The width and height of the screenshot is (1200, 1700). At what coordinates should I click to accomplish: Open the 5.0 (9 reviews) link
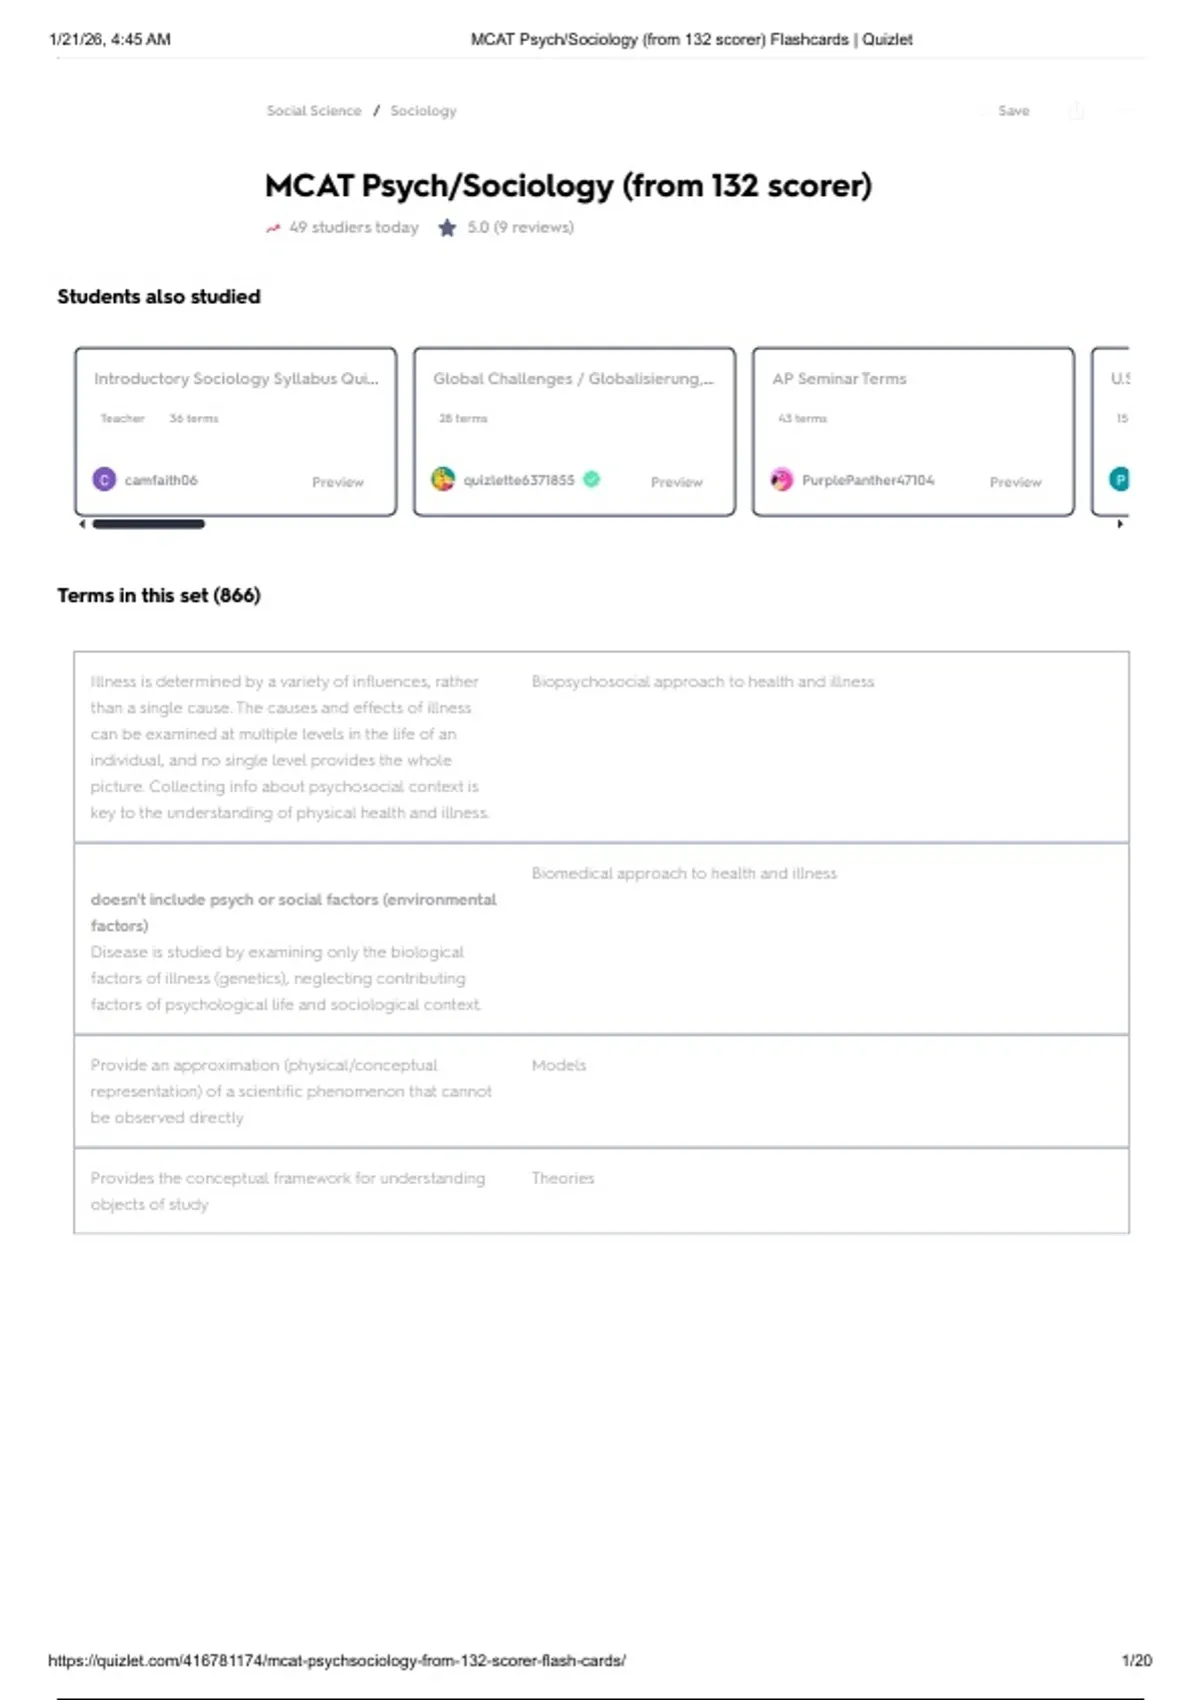520,228
